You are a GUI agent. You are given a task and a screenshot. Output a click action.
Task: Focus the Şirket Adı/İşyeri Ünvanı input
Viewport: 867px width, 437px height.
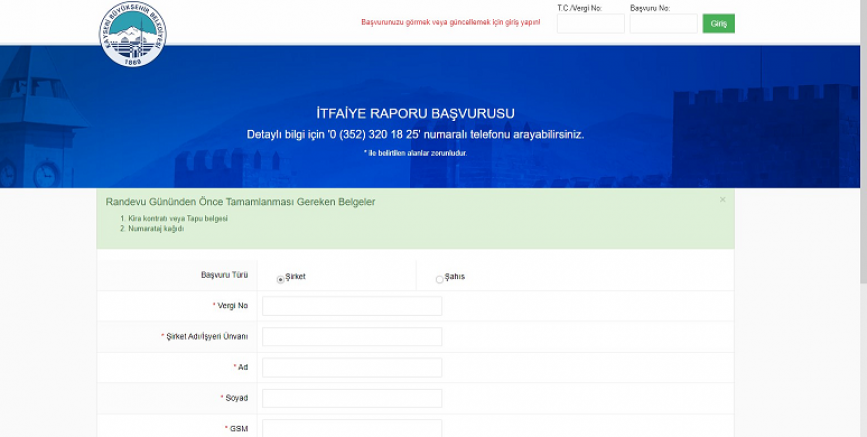pos(351,336)
